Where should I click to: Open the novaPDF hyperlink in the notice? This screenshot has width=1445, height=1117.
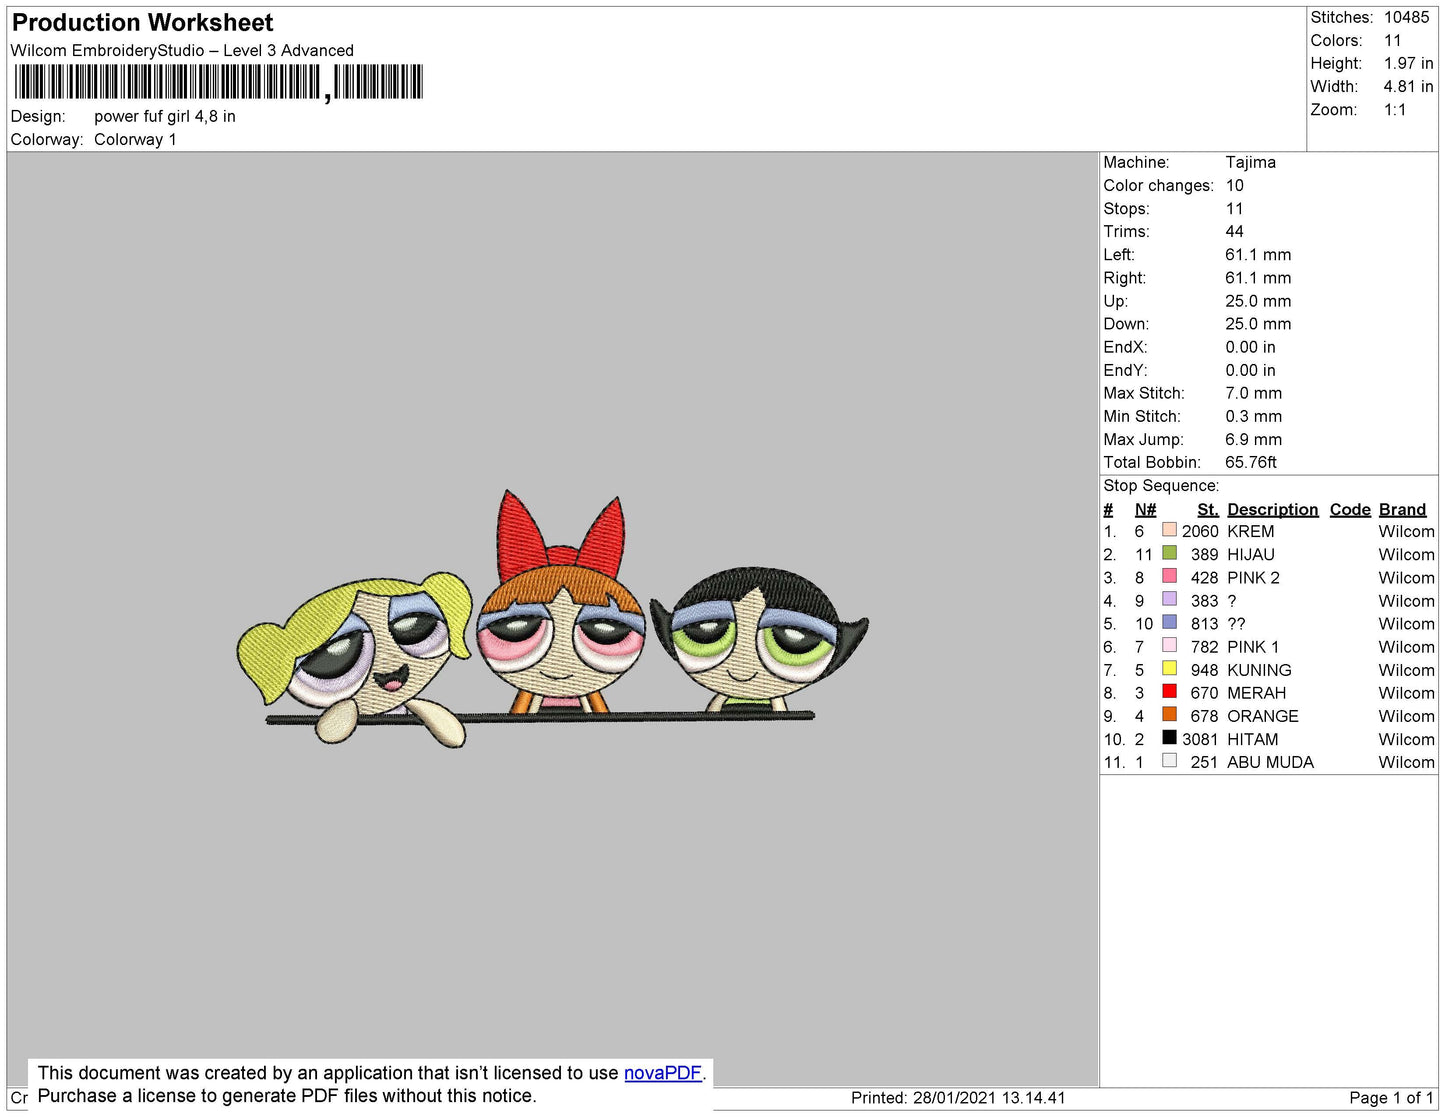coord(663,1073)
